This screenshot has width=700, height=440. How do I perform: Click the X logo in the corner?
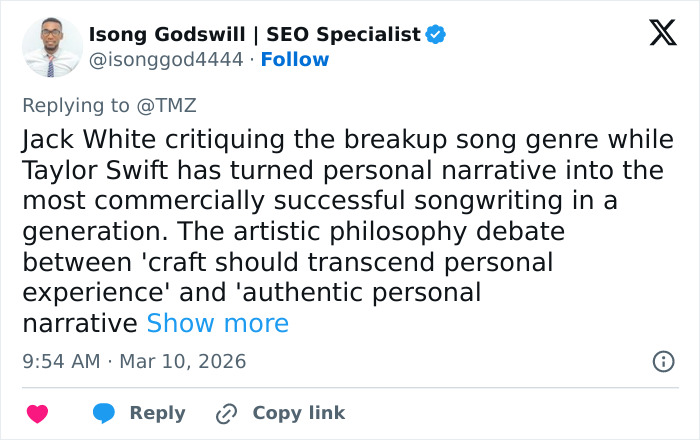point(662,34)
